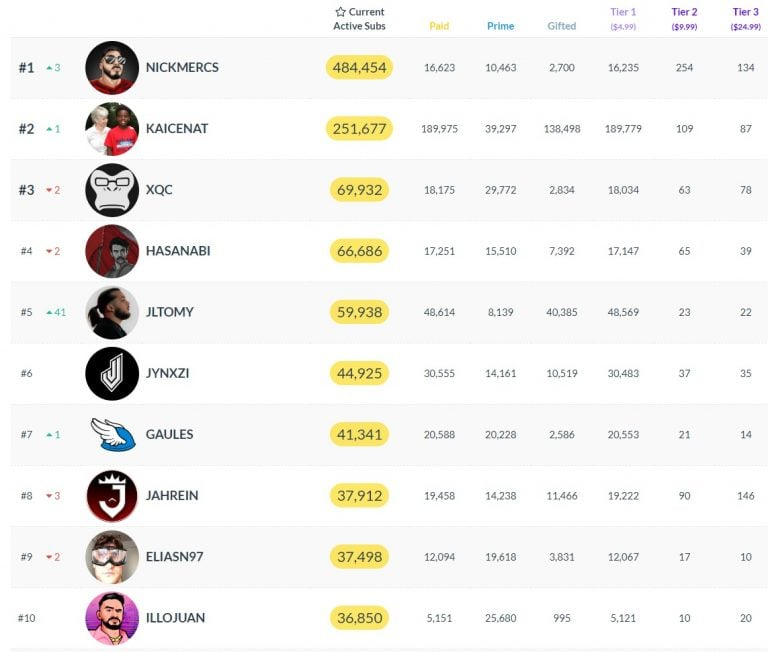
Task: Select the XQC gorilla avatar
Action: click(x=112, y=190)
